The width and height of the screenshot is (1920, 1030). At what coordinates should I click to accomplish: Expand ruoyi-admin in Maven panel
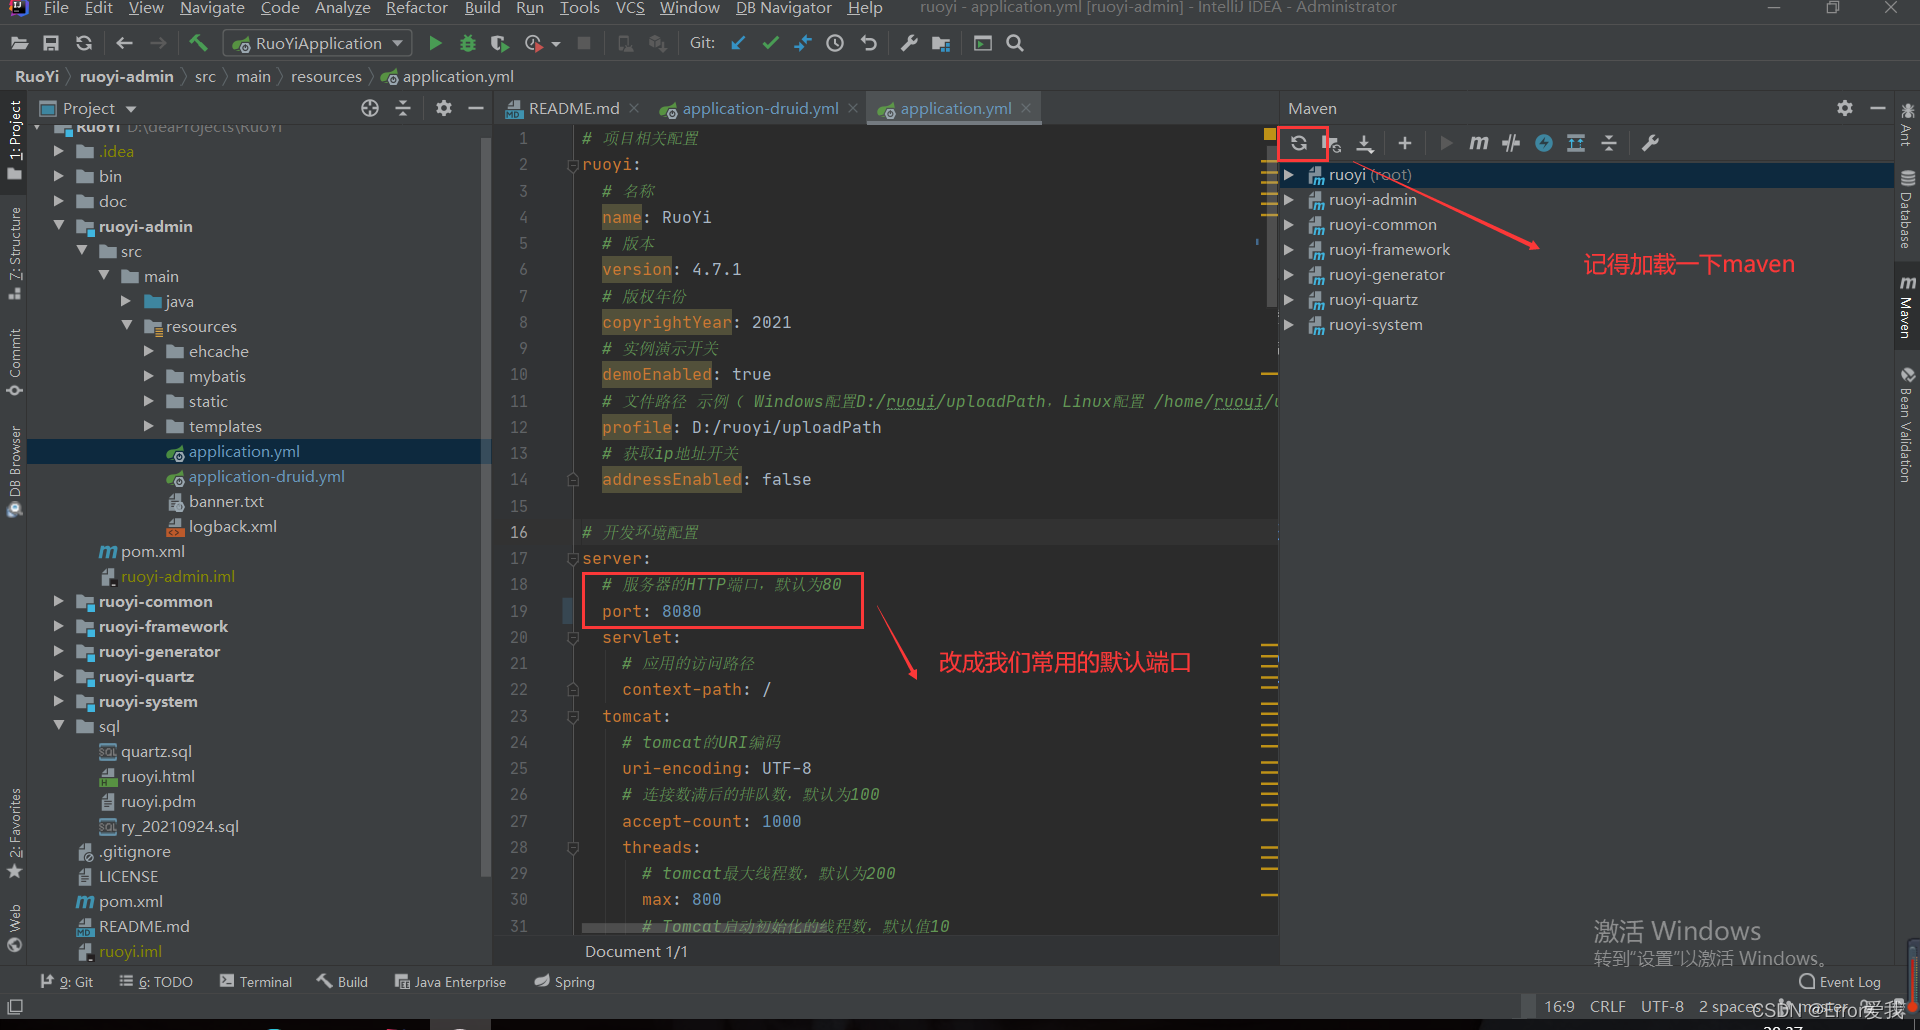pos(1289,200)
